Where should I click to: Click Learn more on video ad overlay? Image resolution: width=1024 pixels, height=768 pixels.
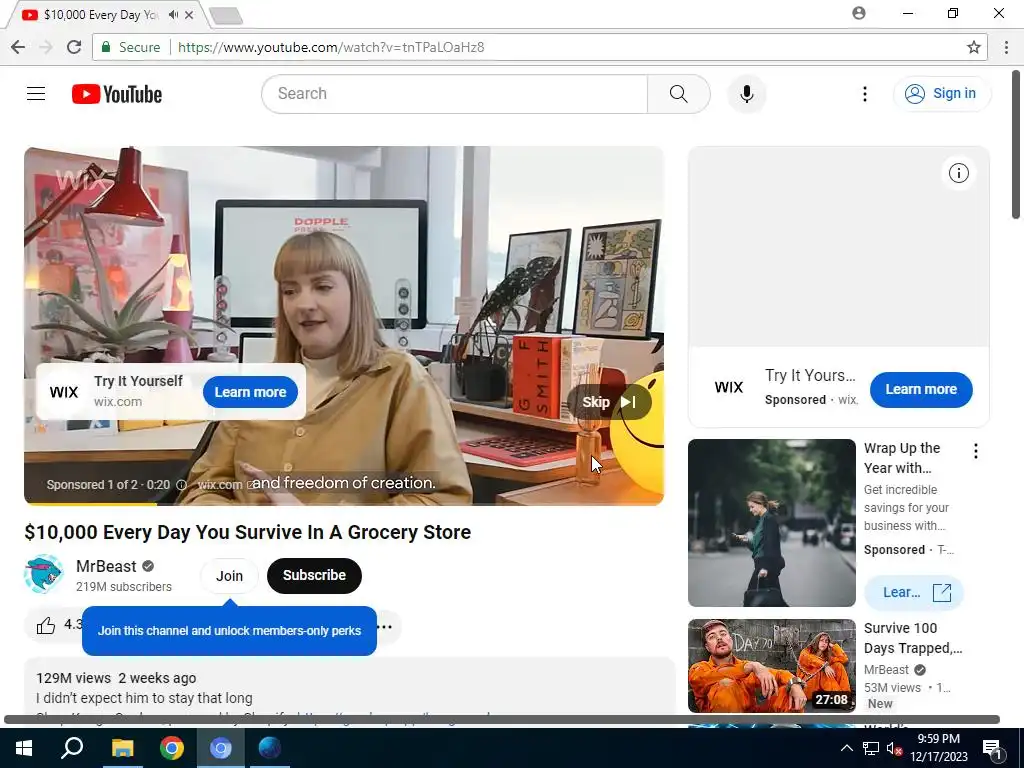coord(250,392)
